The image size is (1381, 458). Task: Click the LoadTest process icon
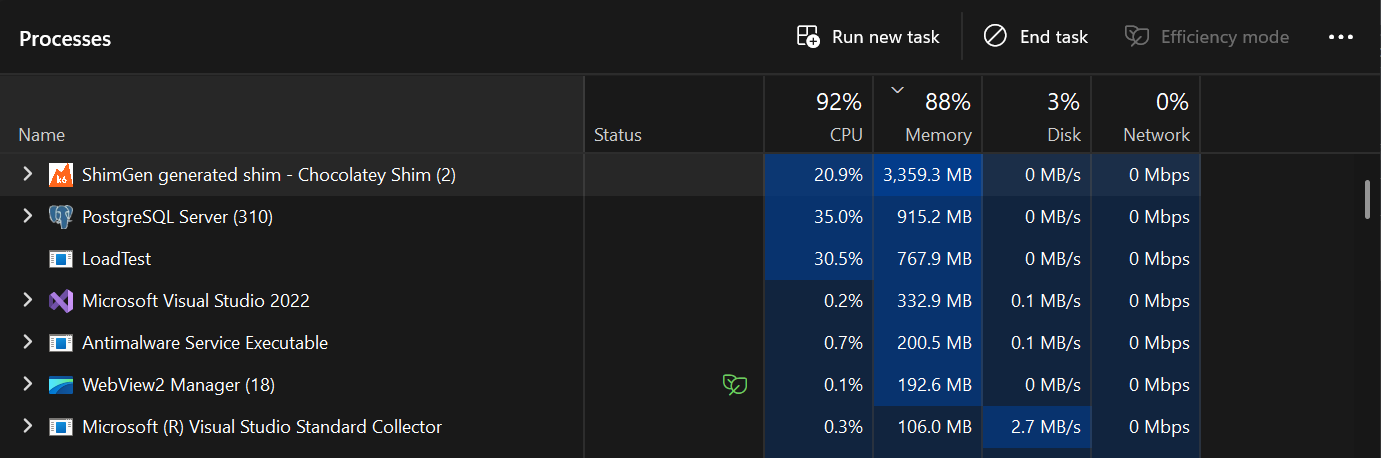pos(61,259)
